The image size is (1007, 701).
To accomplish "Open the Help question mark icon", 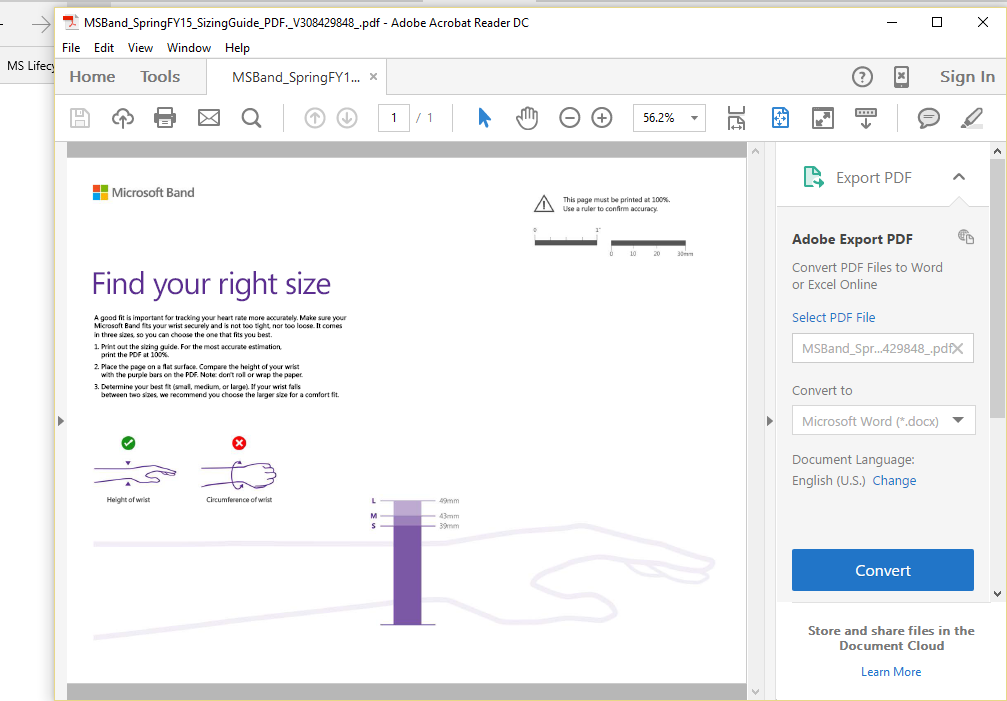I will (x=863, y=77).
